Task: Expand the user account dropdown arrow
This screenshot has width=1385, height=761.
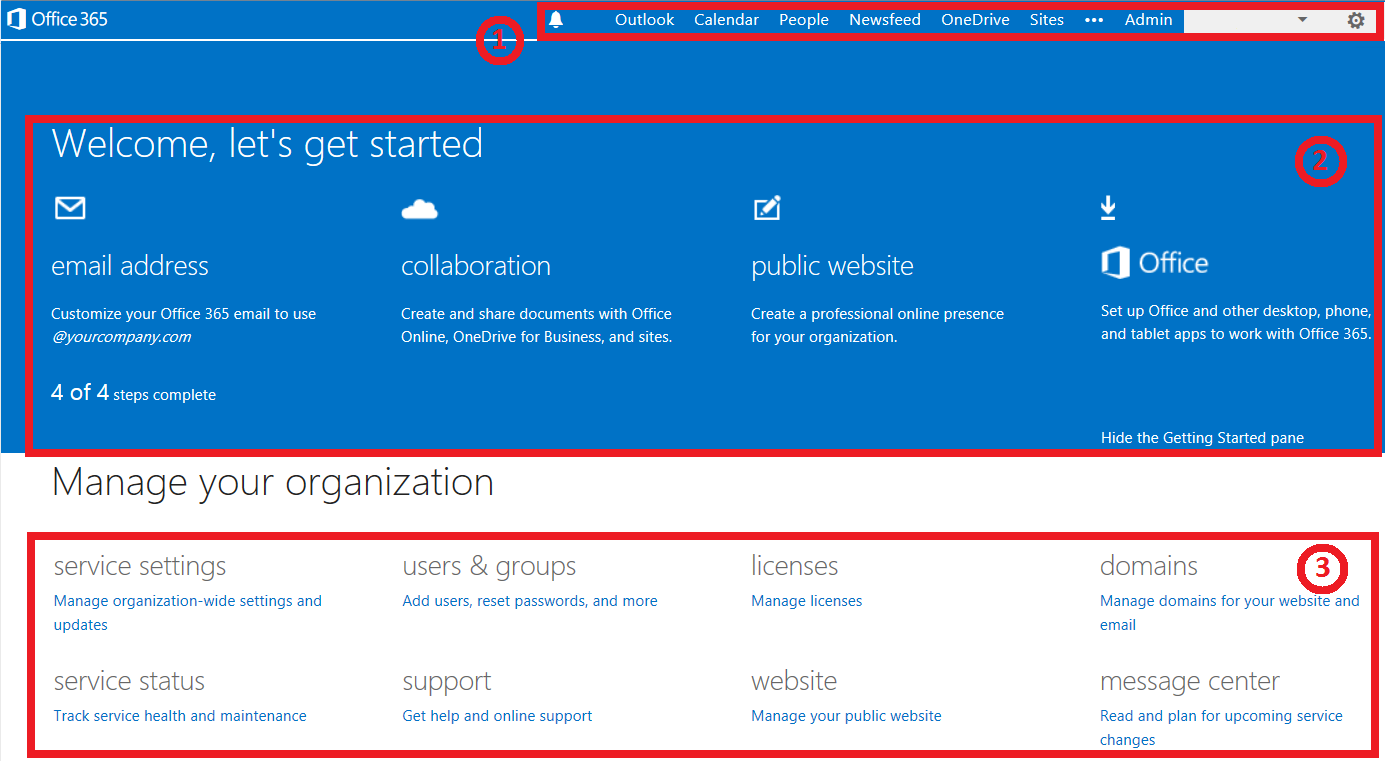Action: (1302, 20)
